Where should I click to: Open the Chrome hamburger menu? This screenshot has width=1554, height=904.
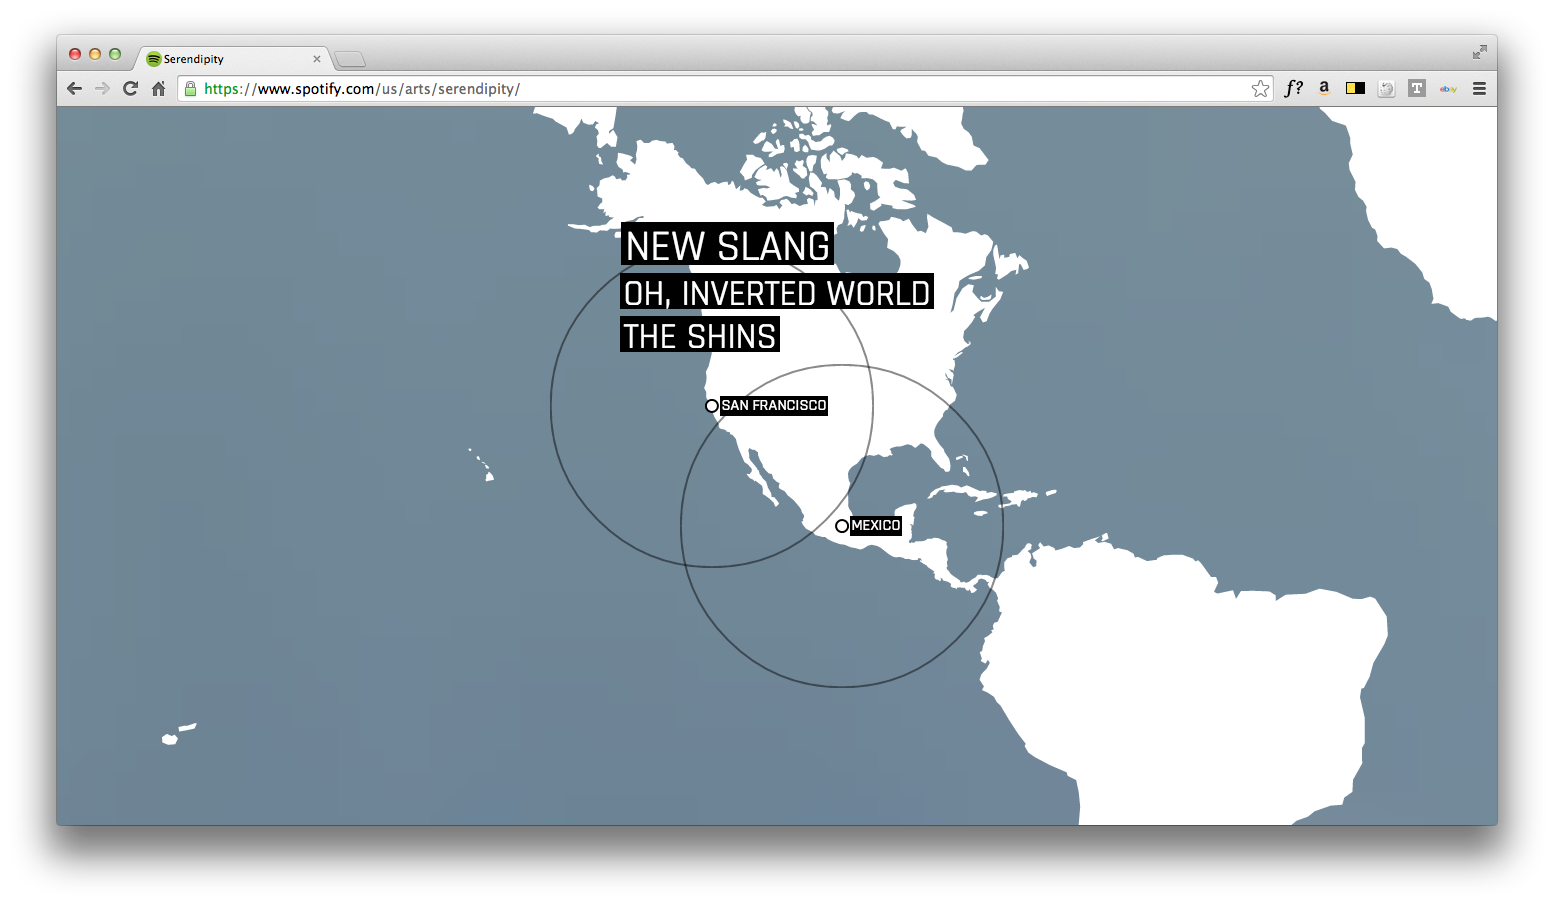point(1479,89)
